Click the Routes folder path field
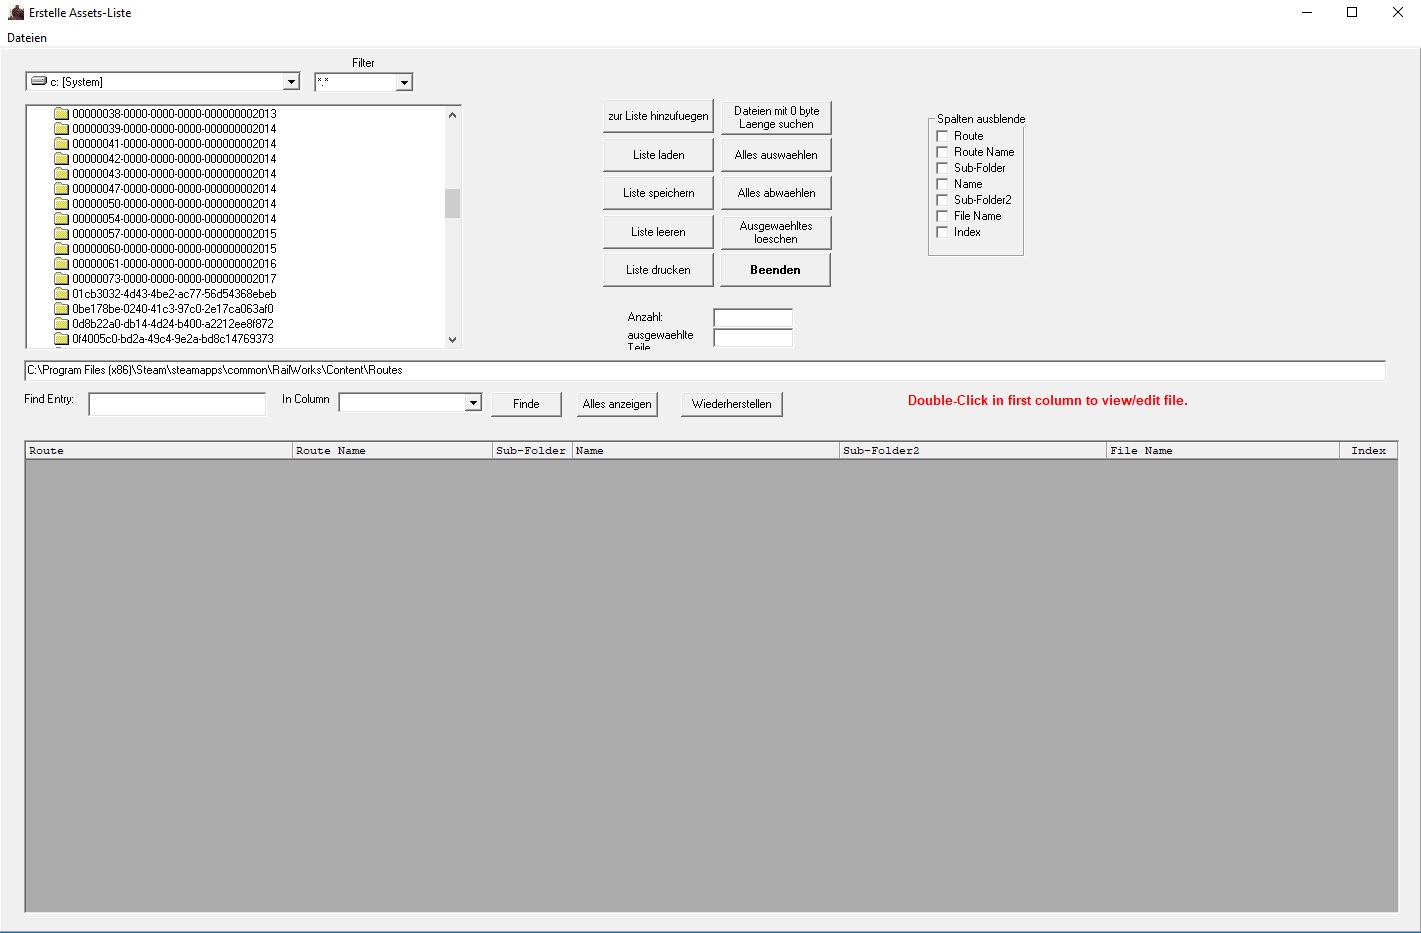The image size is (1421, 933). pos(705,370)
